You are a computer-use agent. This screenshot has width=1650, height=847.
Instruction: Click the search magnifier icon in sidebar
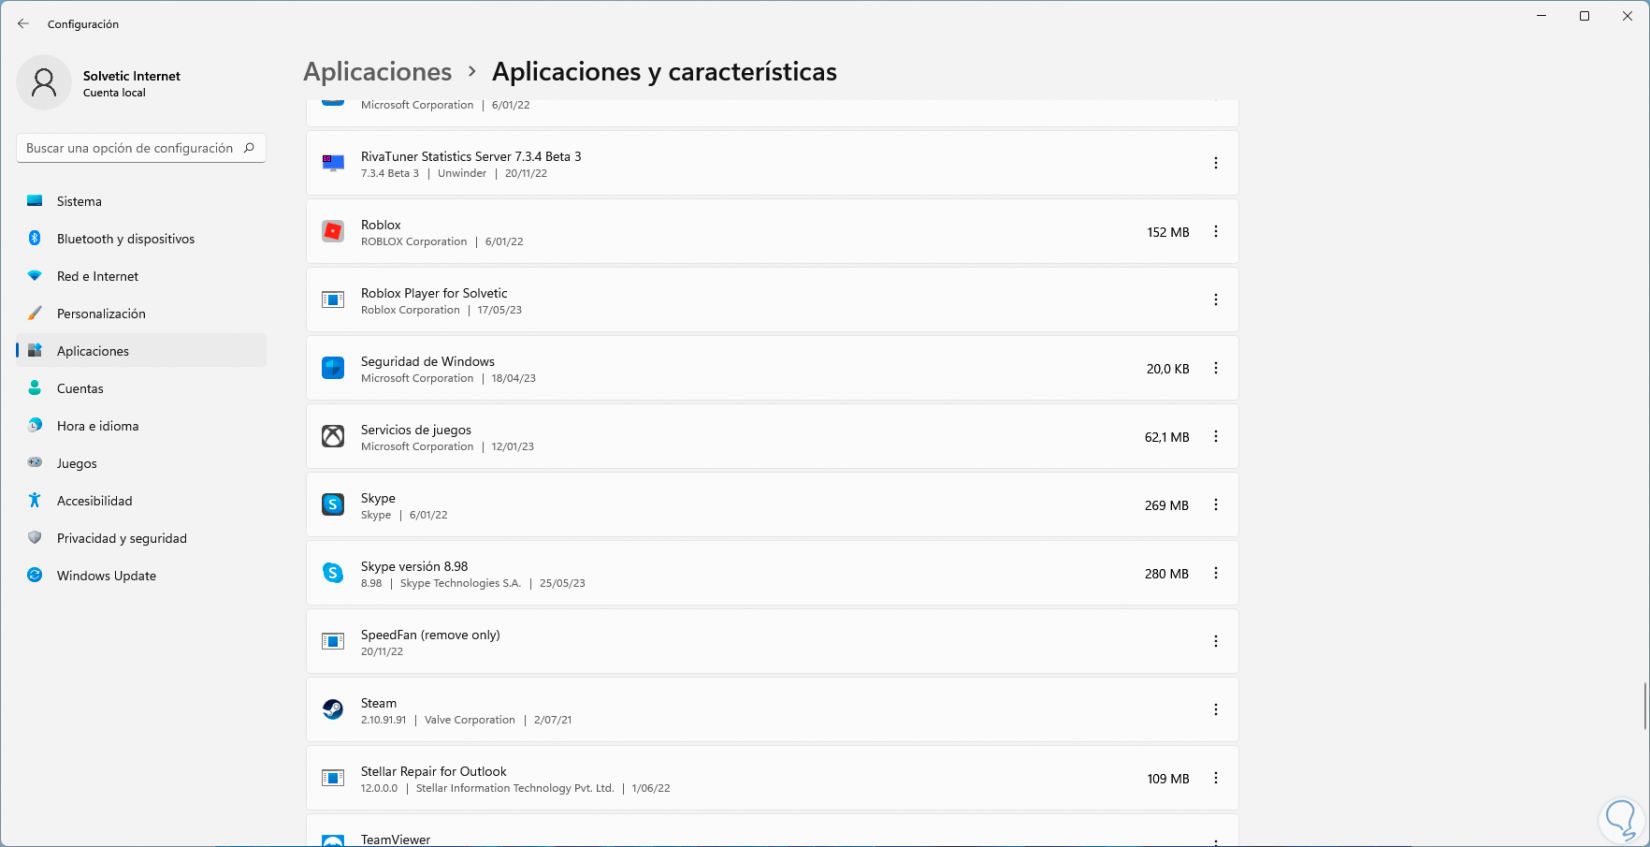249,148
